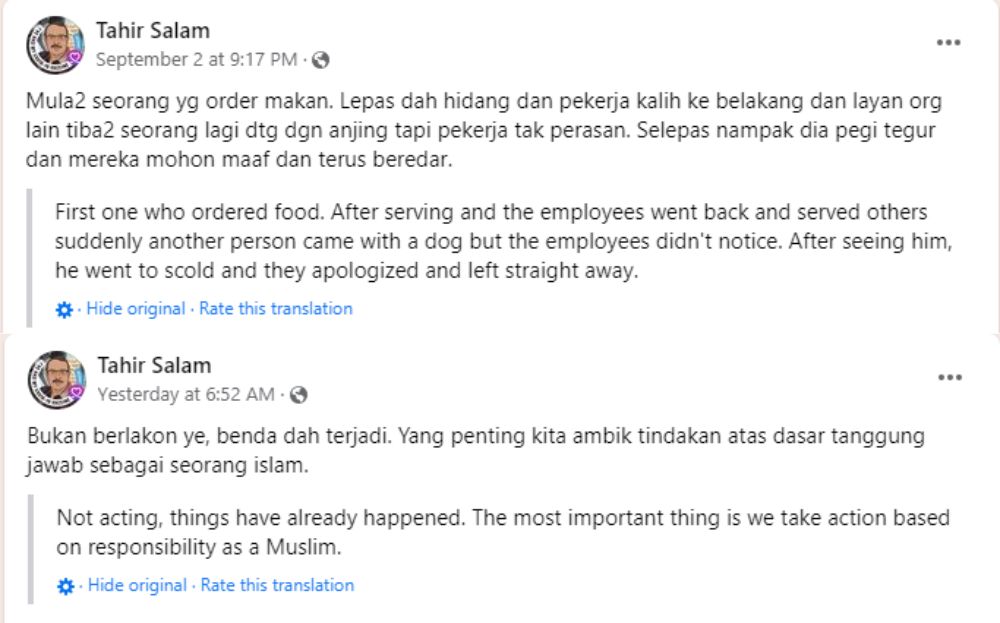Open options menu for Yesterday's post

pos(948,378)
